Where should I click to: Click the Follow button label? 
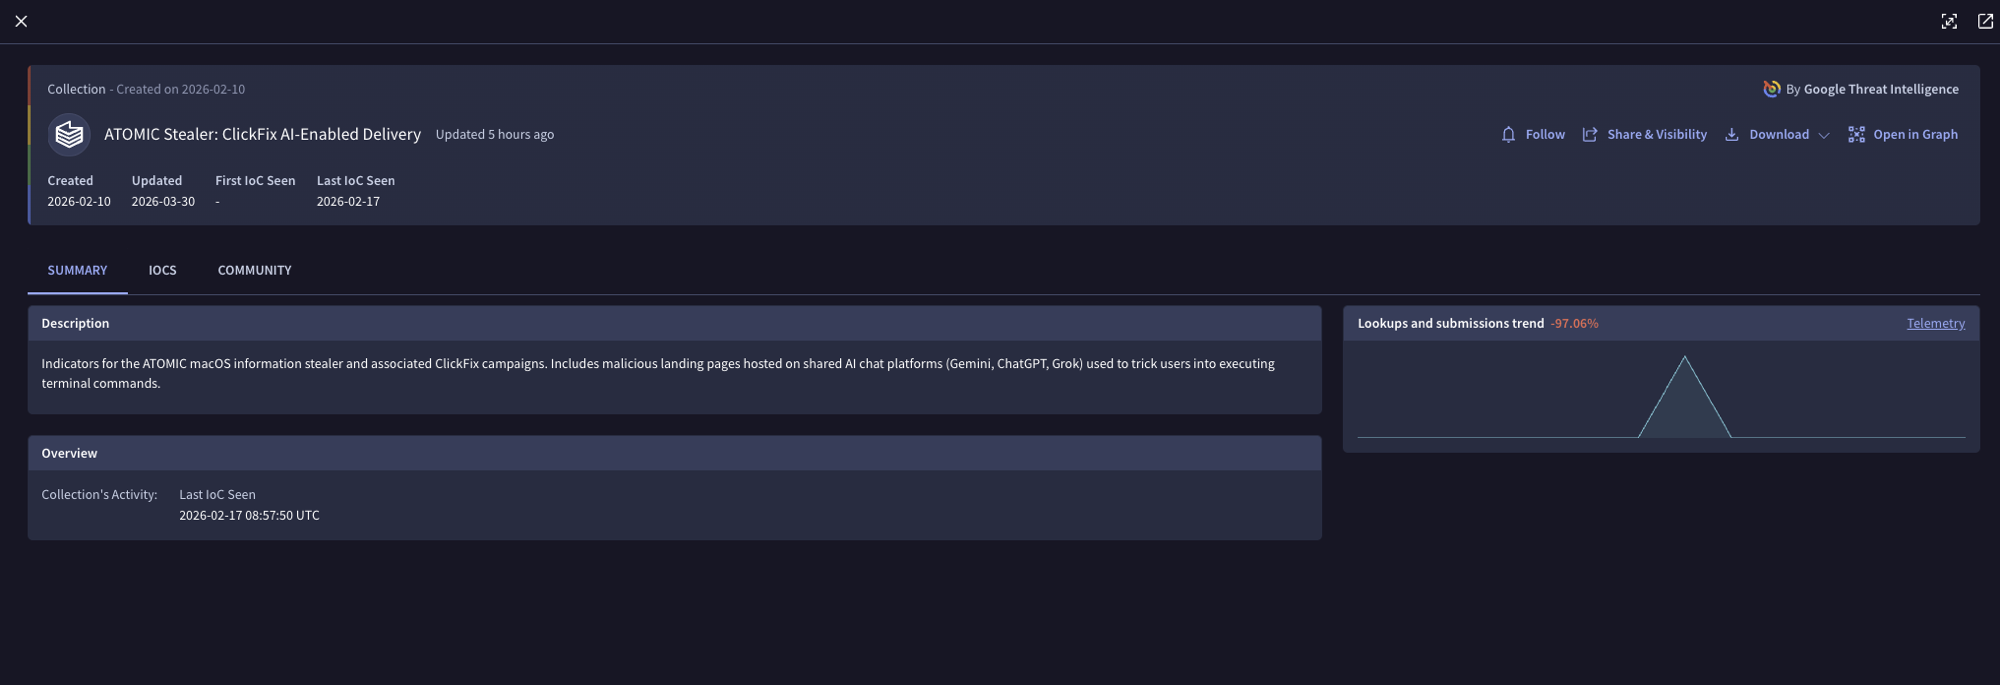(x=1545, y=134)
